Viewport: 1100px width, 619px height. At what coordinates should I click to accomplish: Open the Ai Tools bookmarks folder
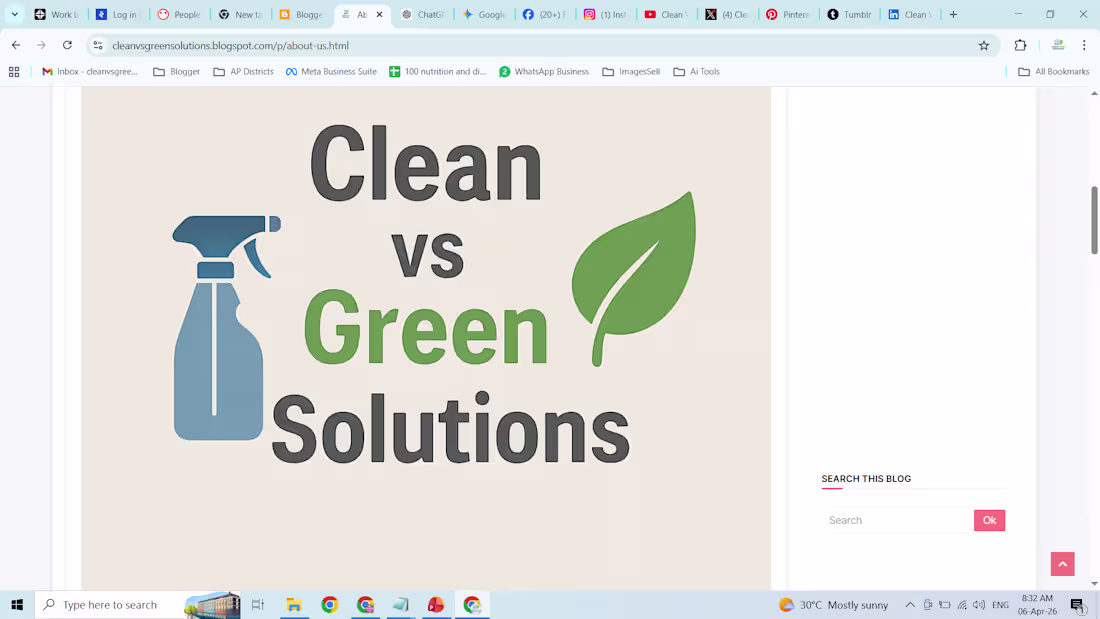coord(697,72)
